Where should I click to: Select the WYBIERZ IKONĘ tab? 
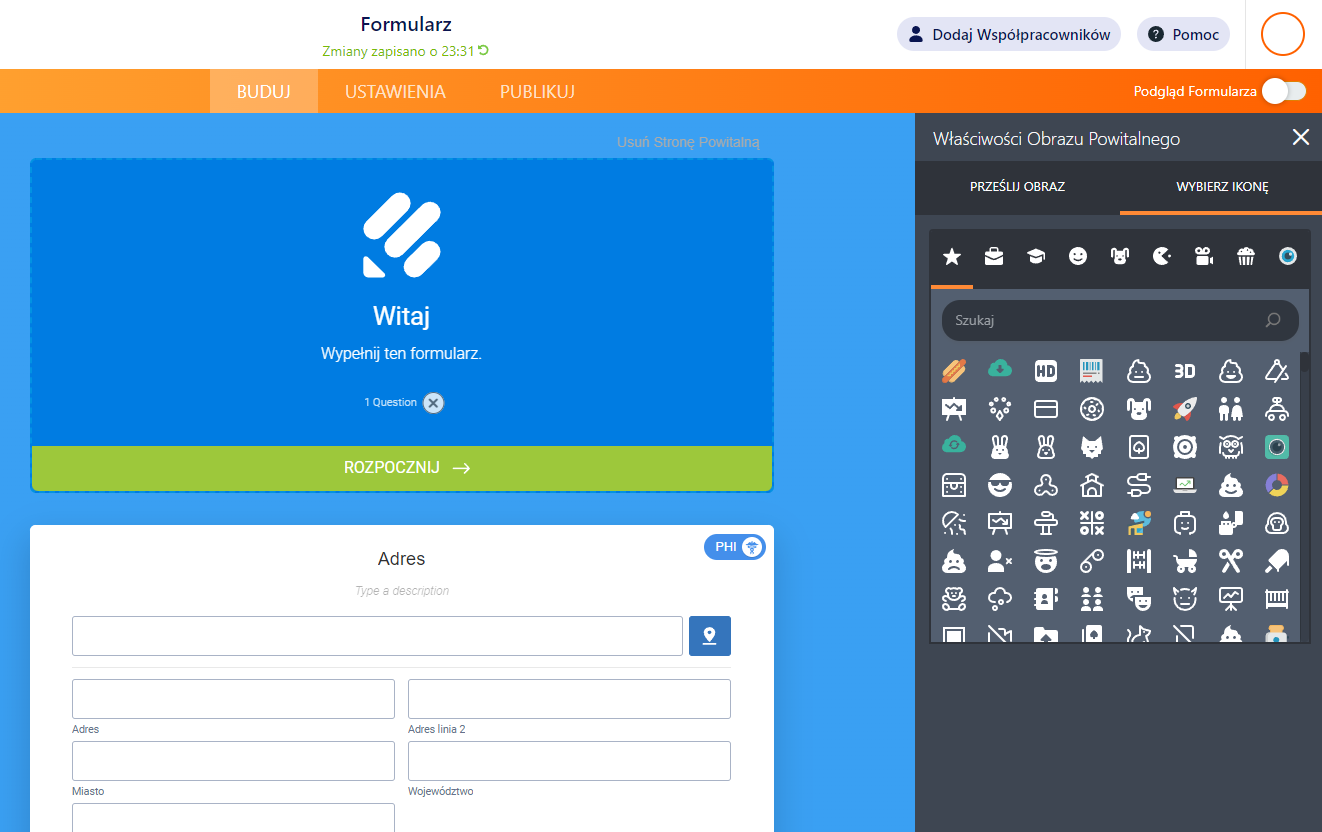coord(1221,187)
